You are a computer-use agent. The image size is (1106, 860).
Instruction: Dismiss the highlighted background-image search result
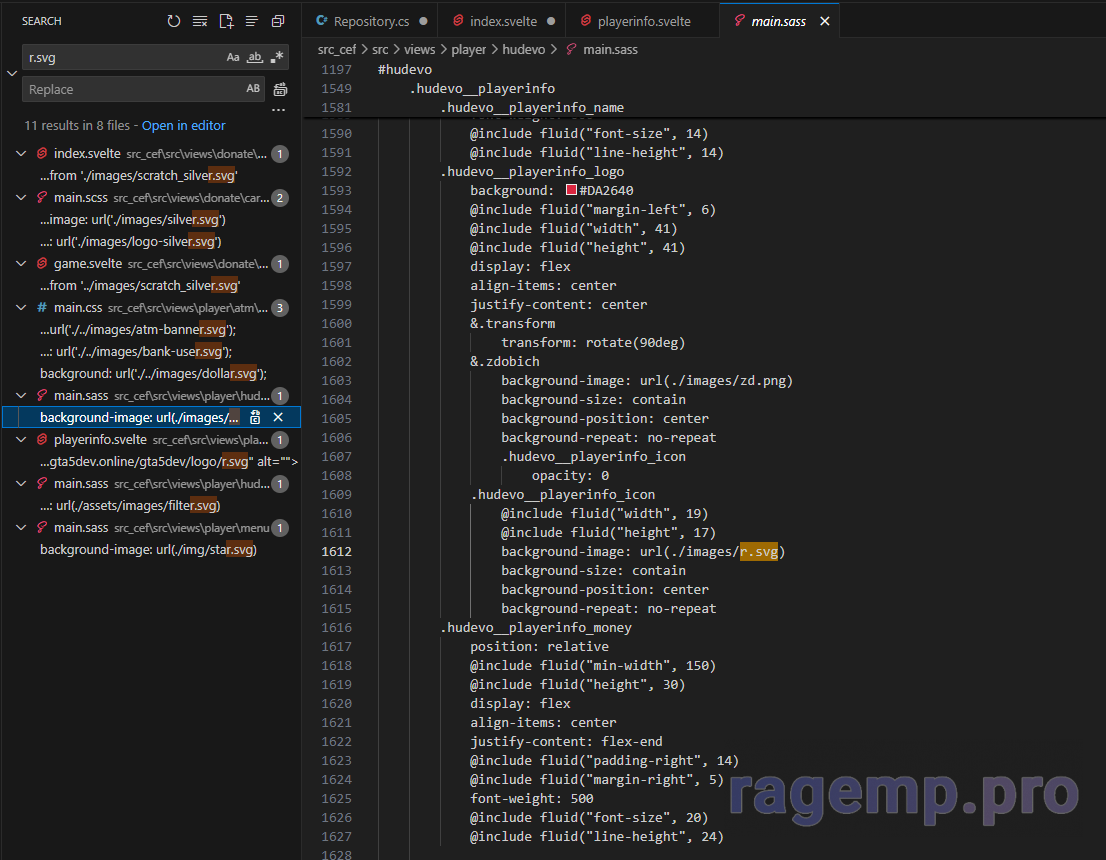pos(279,417)
